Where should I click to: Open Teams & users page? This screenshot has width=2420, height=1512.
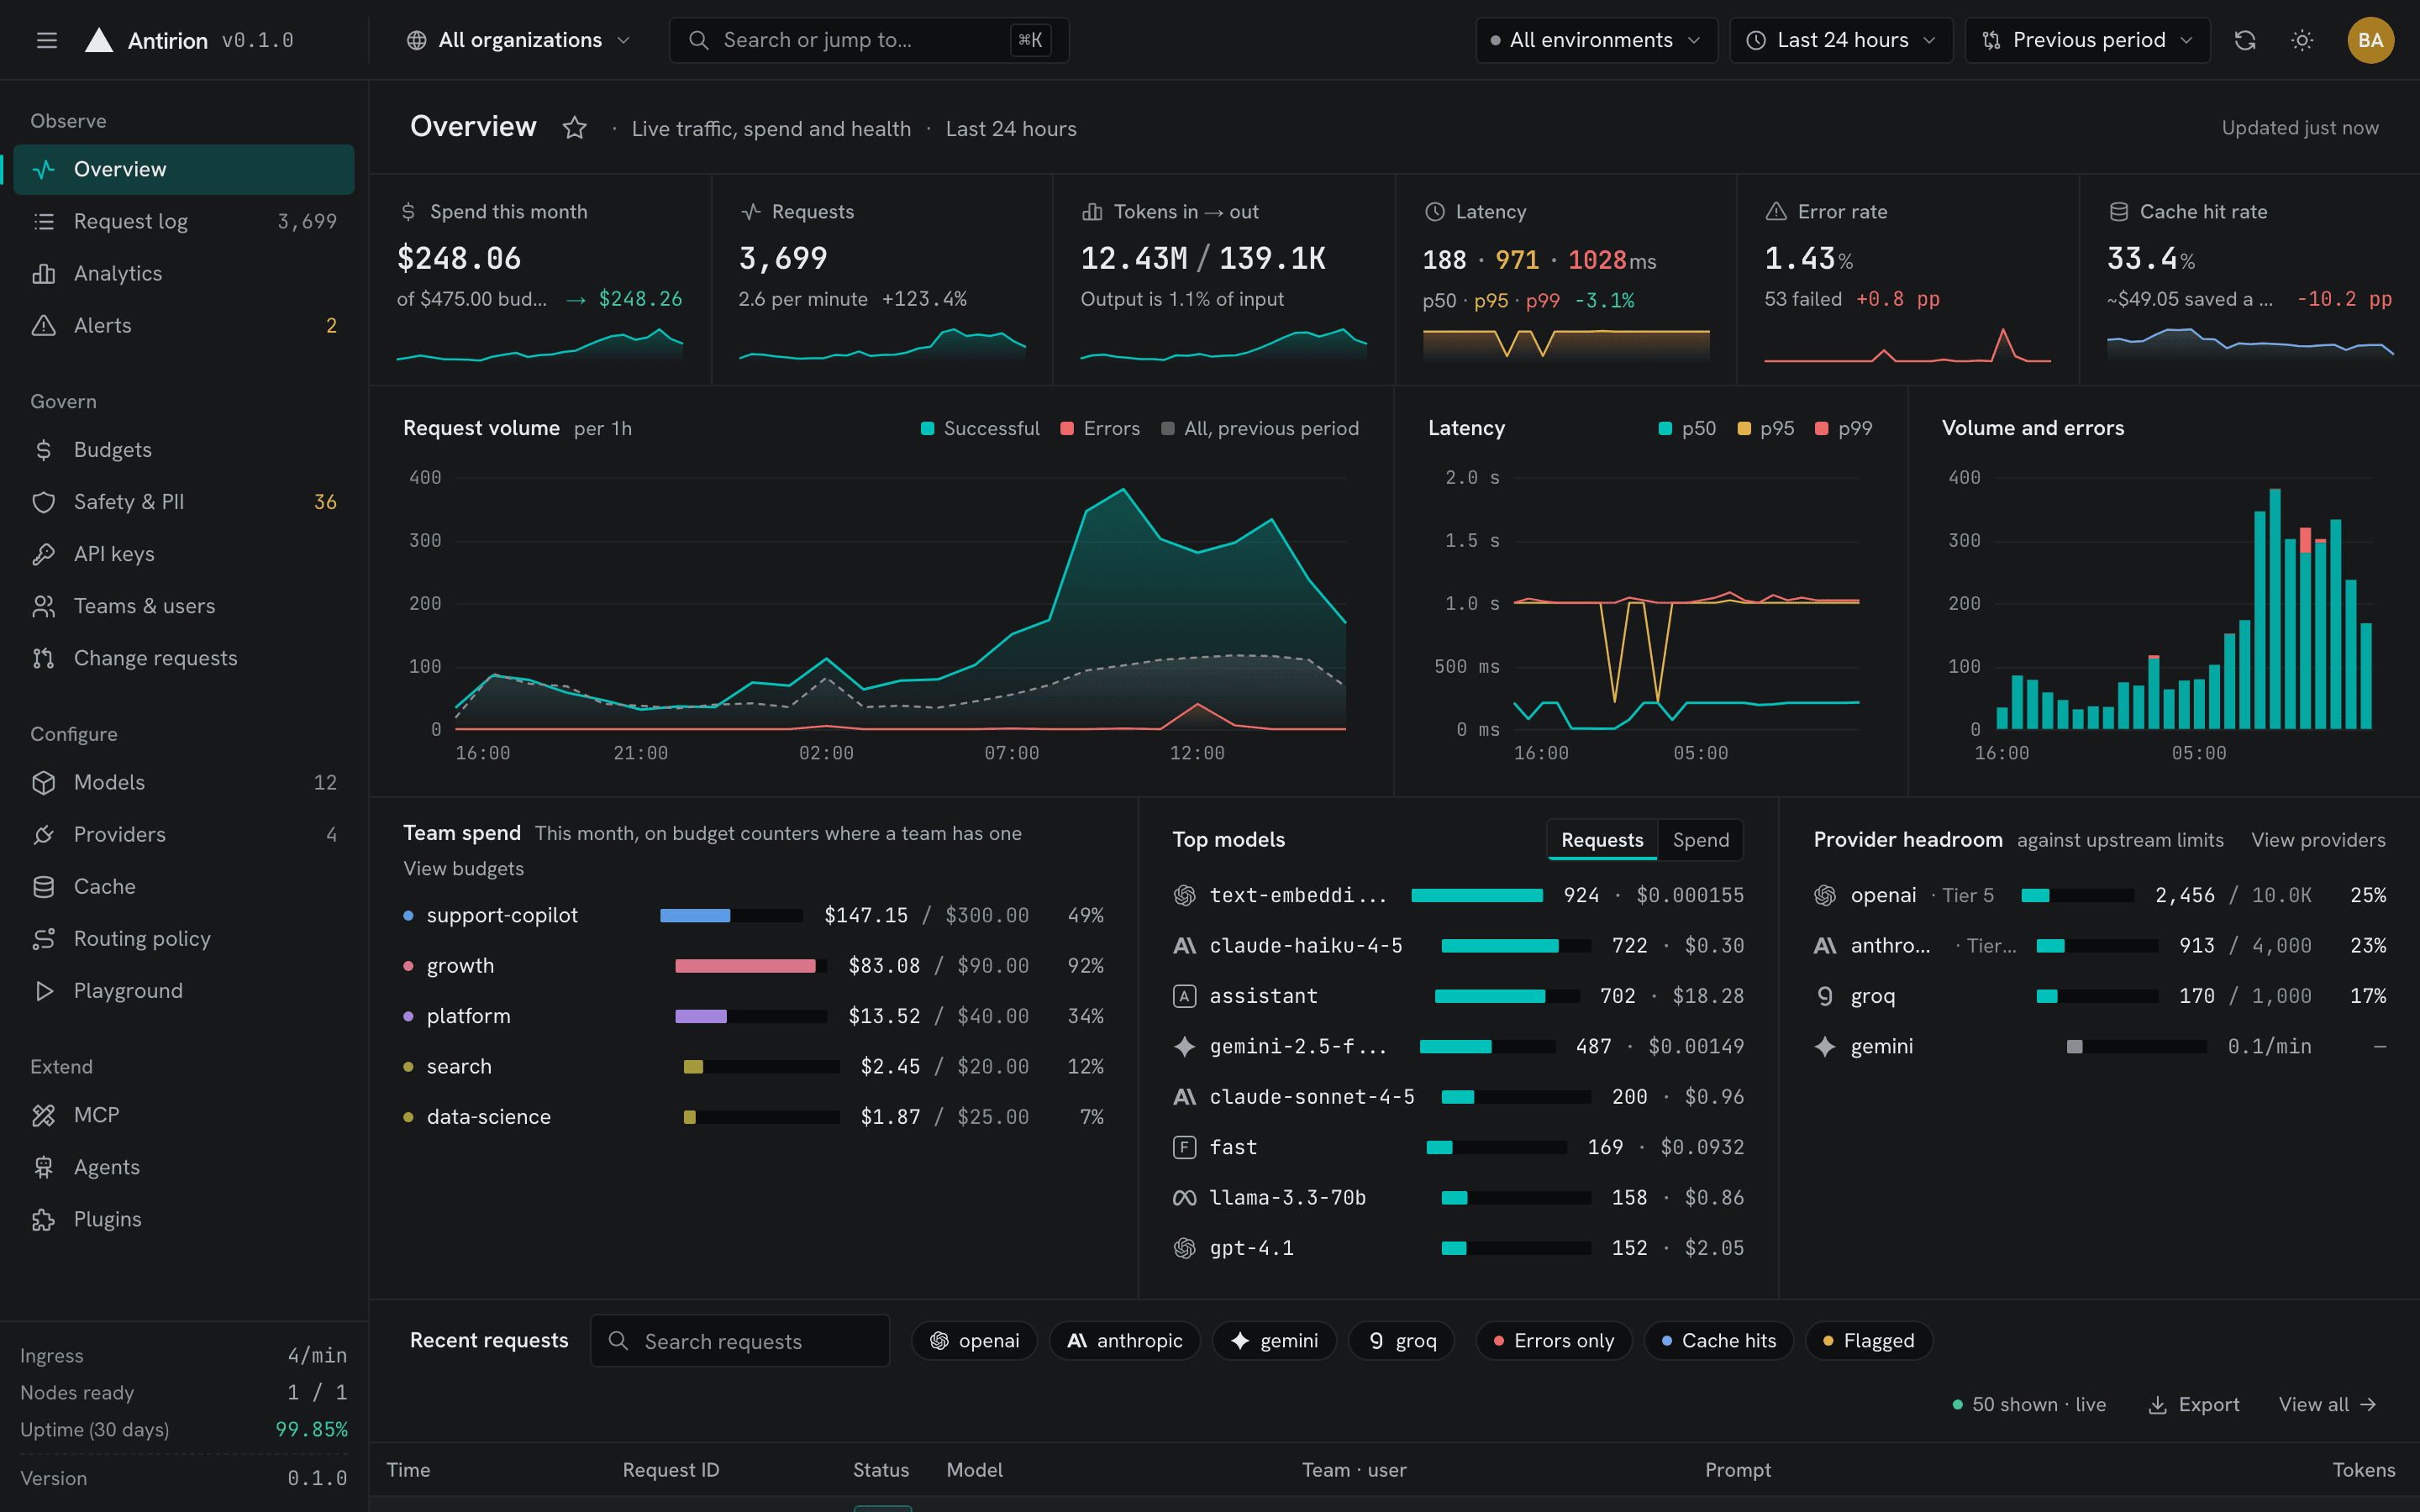184,606
